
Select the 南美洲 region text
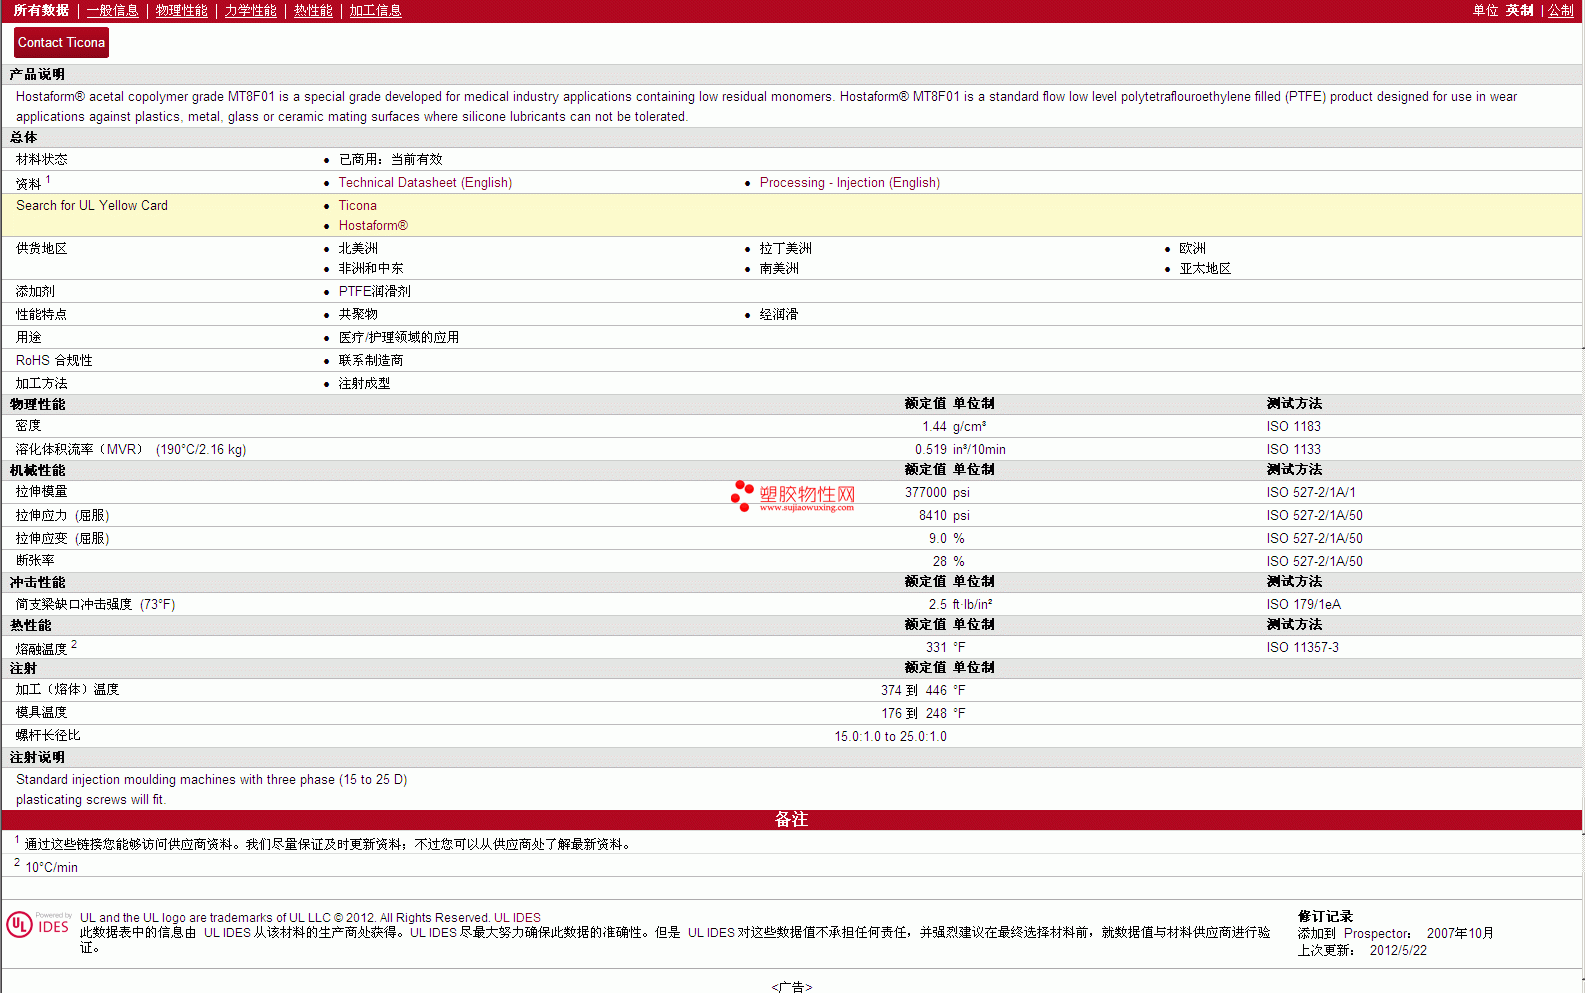(779, 269)
